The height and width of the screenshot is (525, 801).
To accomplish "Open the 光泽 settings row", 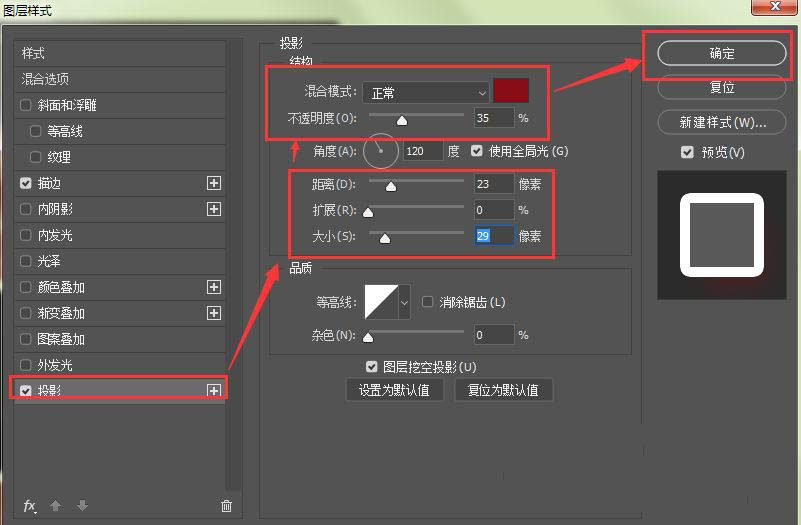I will (x=120, y=261).
